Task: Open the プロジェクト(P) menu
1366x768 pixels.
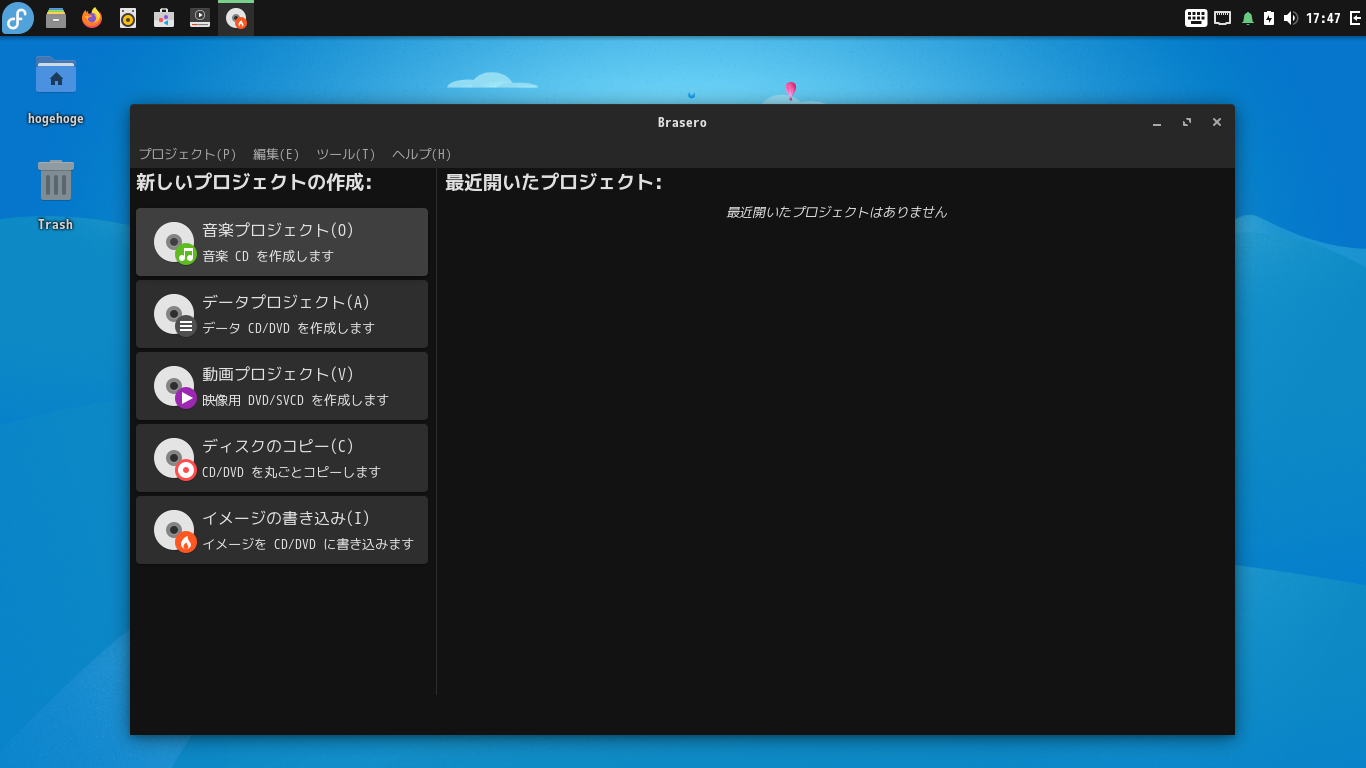Action: [188, 154]
